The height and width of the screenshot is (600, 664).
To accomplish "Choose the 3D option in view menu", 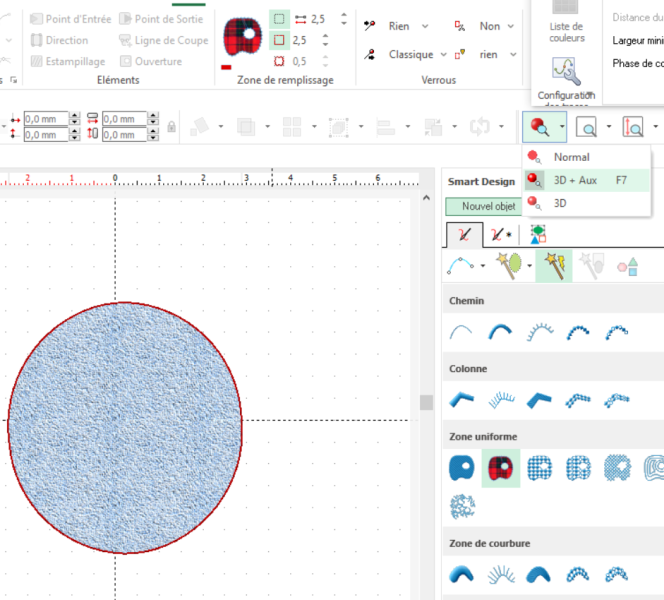I will 560,202.
